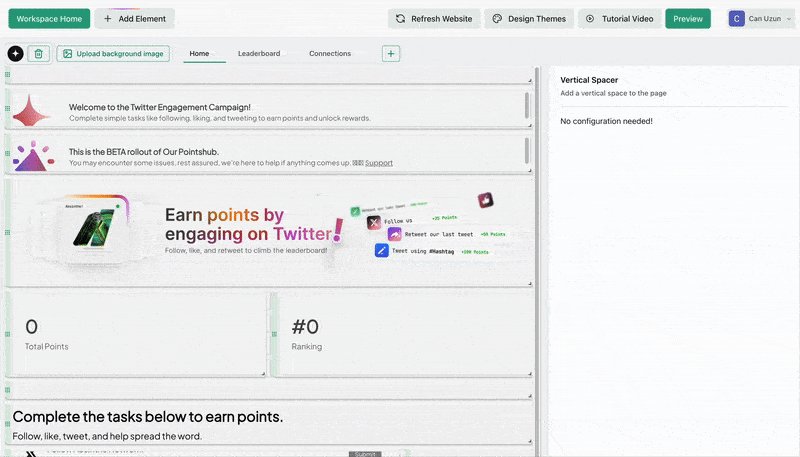Watch the Tutorial Video
Screen dimensions: 800x457
point(619,19)
